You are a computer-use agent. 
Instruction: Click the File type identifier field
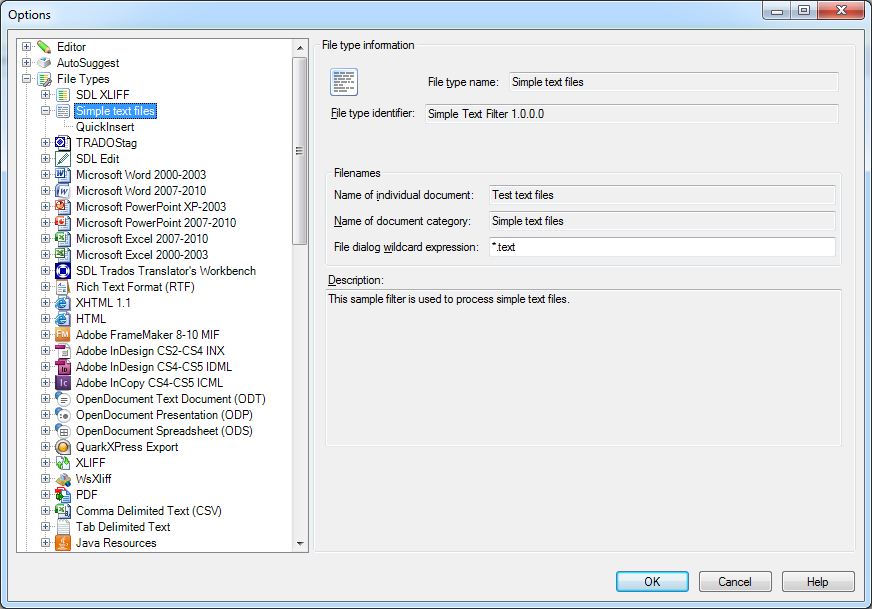(631, 114)
